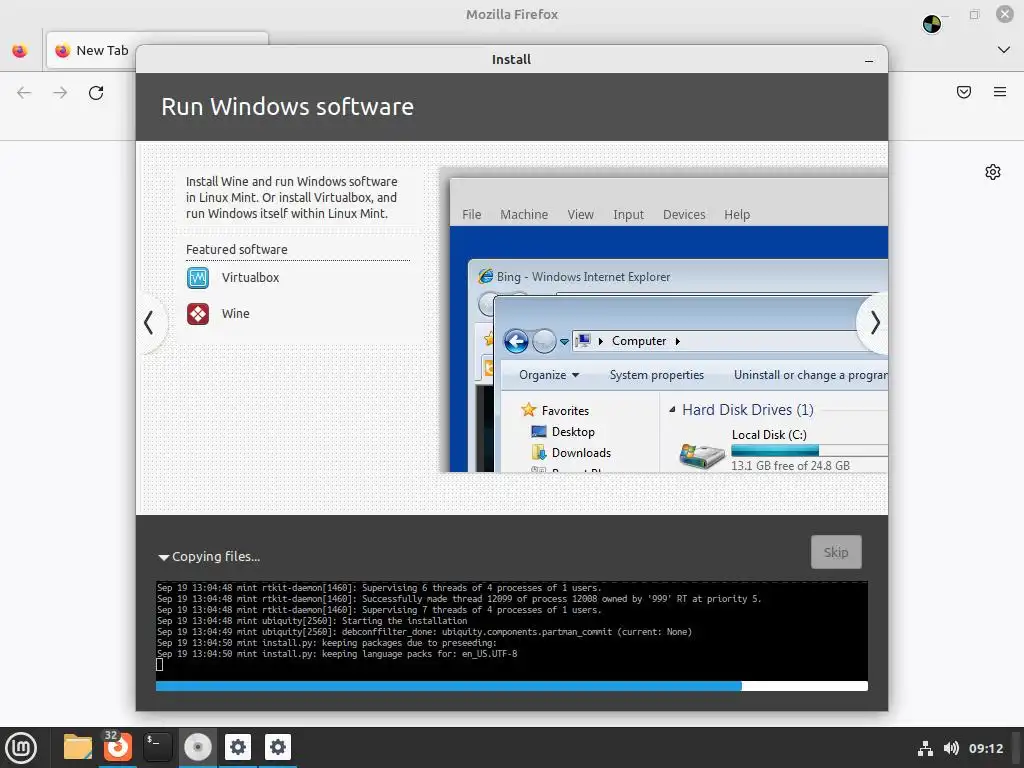Click inside the installer log terminal
This screenshot has width=1024, height=768.
[x=511, y=630]
